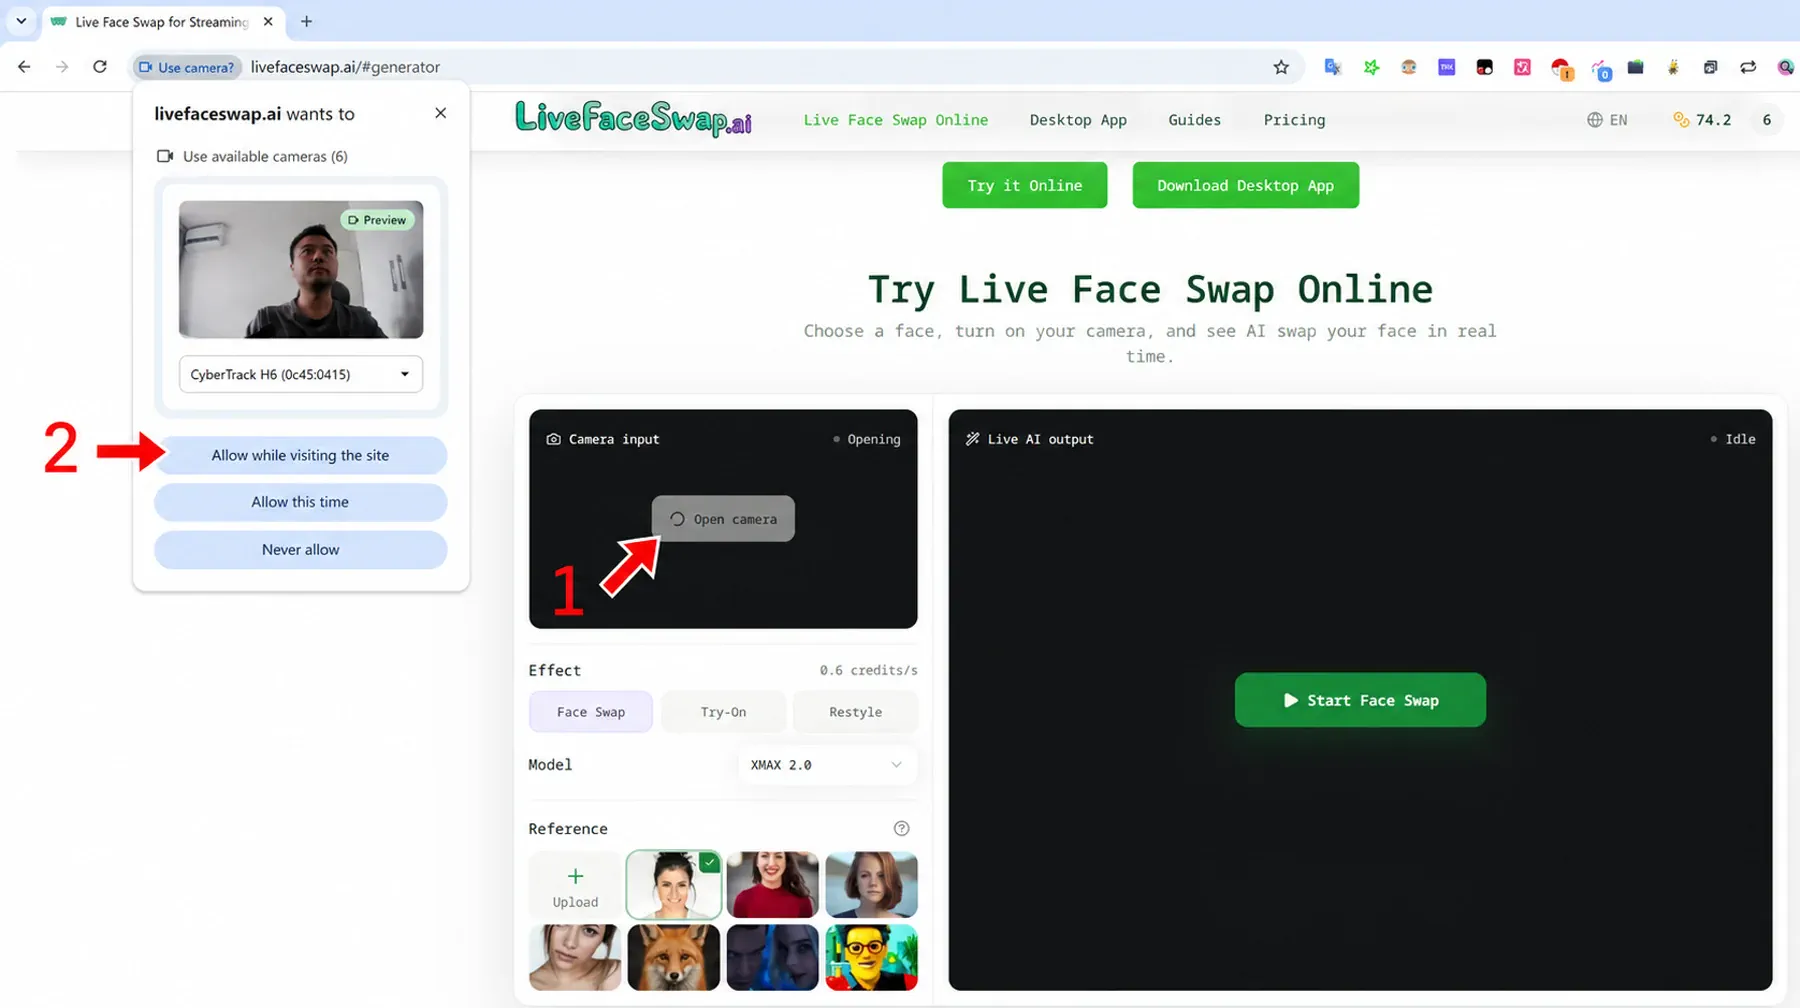The width and height of the screenshot is (1800, 1008).
Task: Open a new browser tab with the plus icon
Action: click(307, 21)
